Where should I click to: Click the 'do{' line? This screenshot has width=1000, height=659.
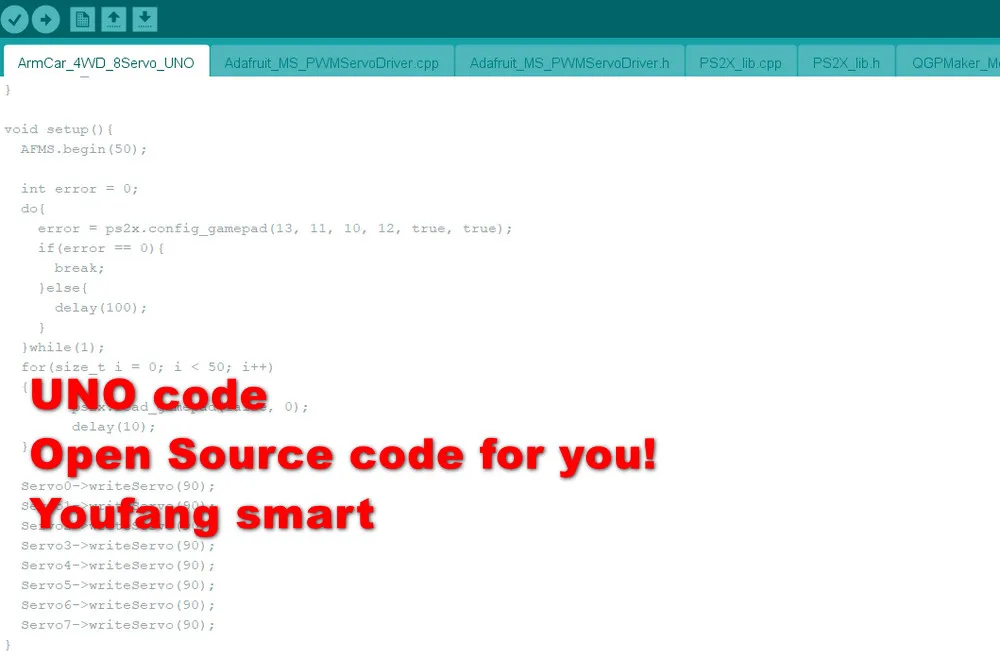[33, 209]
